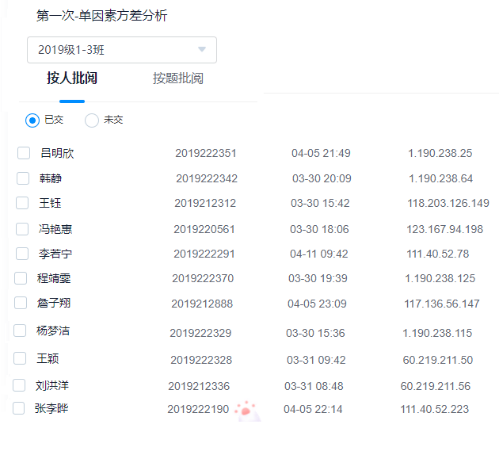Check the box beside 杨梦洁

[19, 331]
